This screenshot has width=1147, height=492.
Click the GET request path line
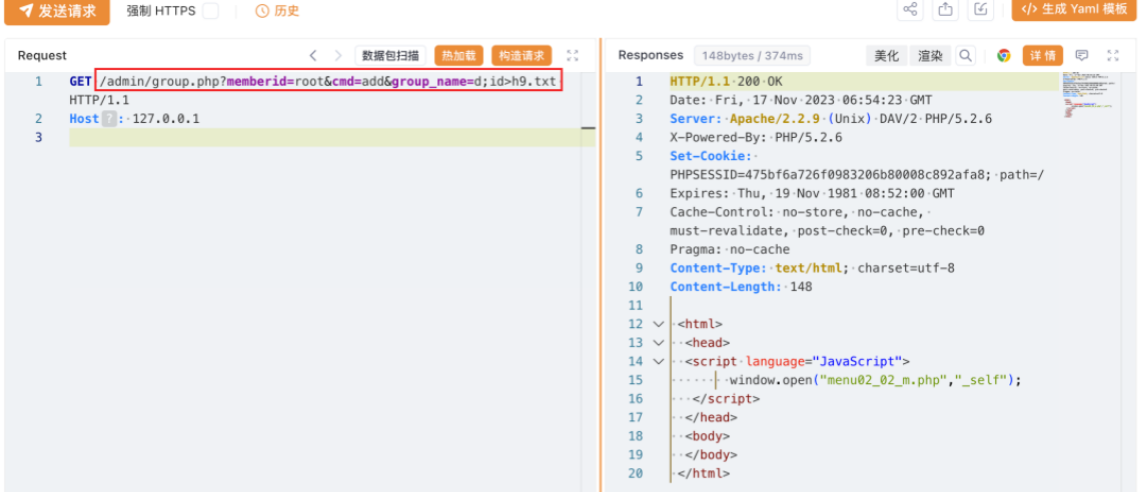click(329, 81)
